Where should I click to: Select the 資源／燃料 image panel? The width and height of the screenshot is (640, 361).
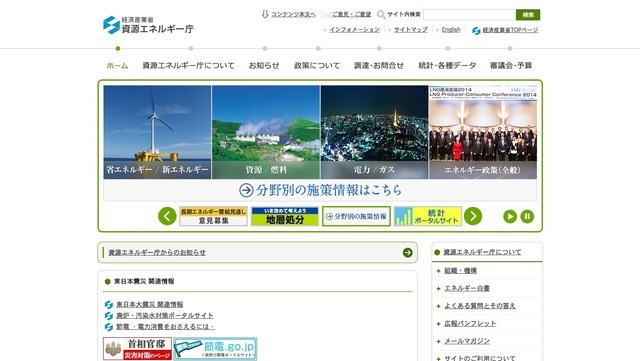tap(266, 132)
